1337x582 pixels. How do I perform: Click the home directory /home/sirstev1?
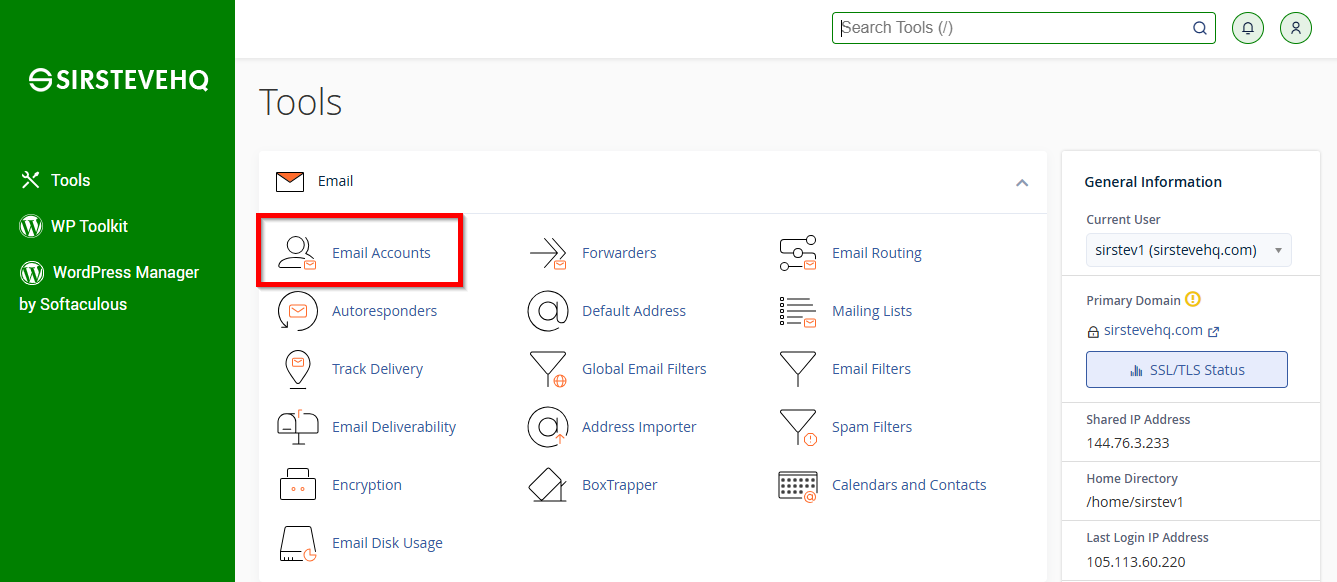pos(1135,502)
